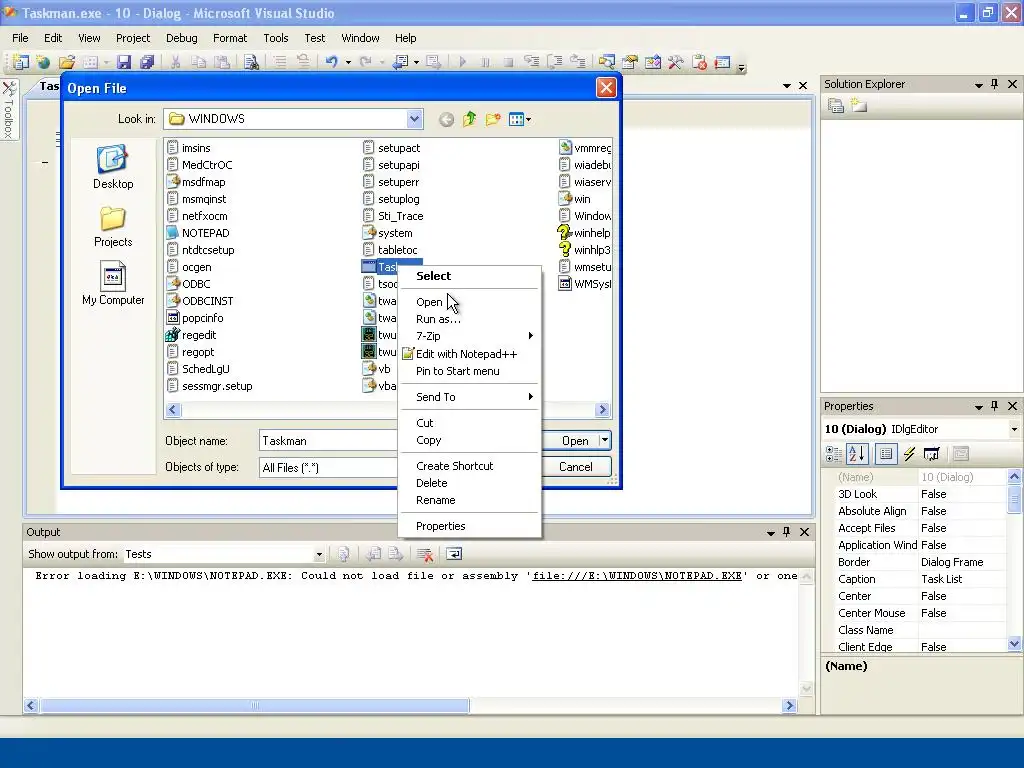Open My Computer in places bar
Viewport: 1024px width, 768px height.
click(x=113, y=283)
